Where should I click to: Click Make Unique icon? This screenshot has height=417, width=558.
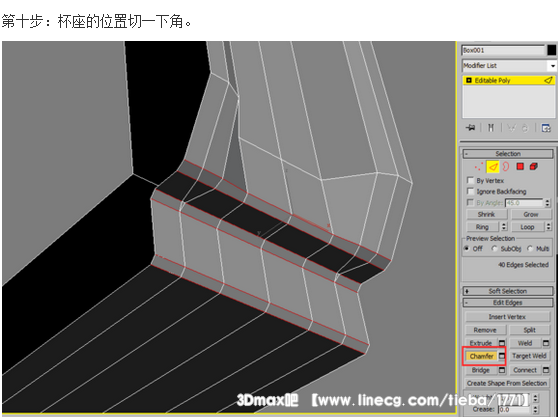click(511, 128)
